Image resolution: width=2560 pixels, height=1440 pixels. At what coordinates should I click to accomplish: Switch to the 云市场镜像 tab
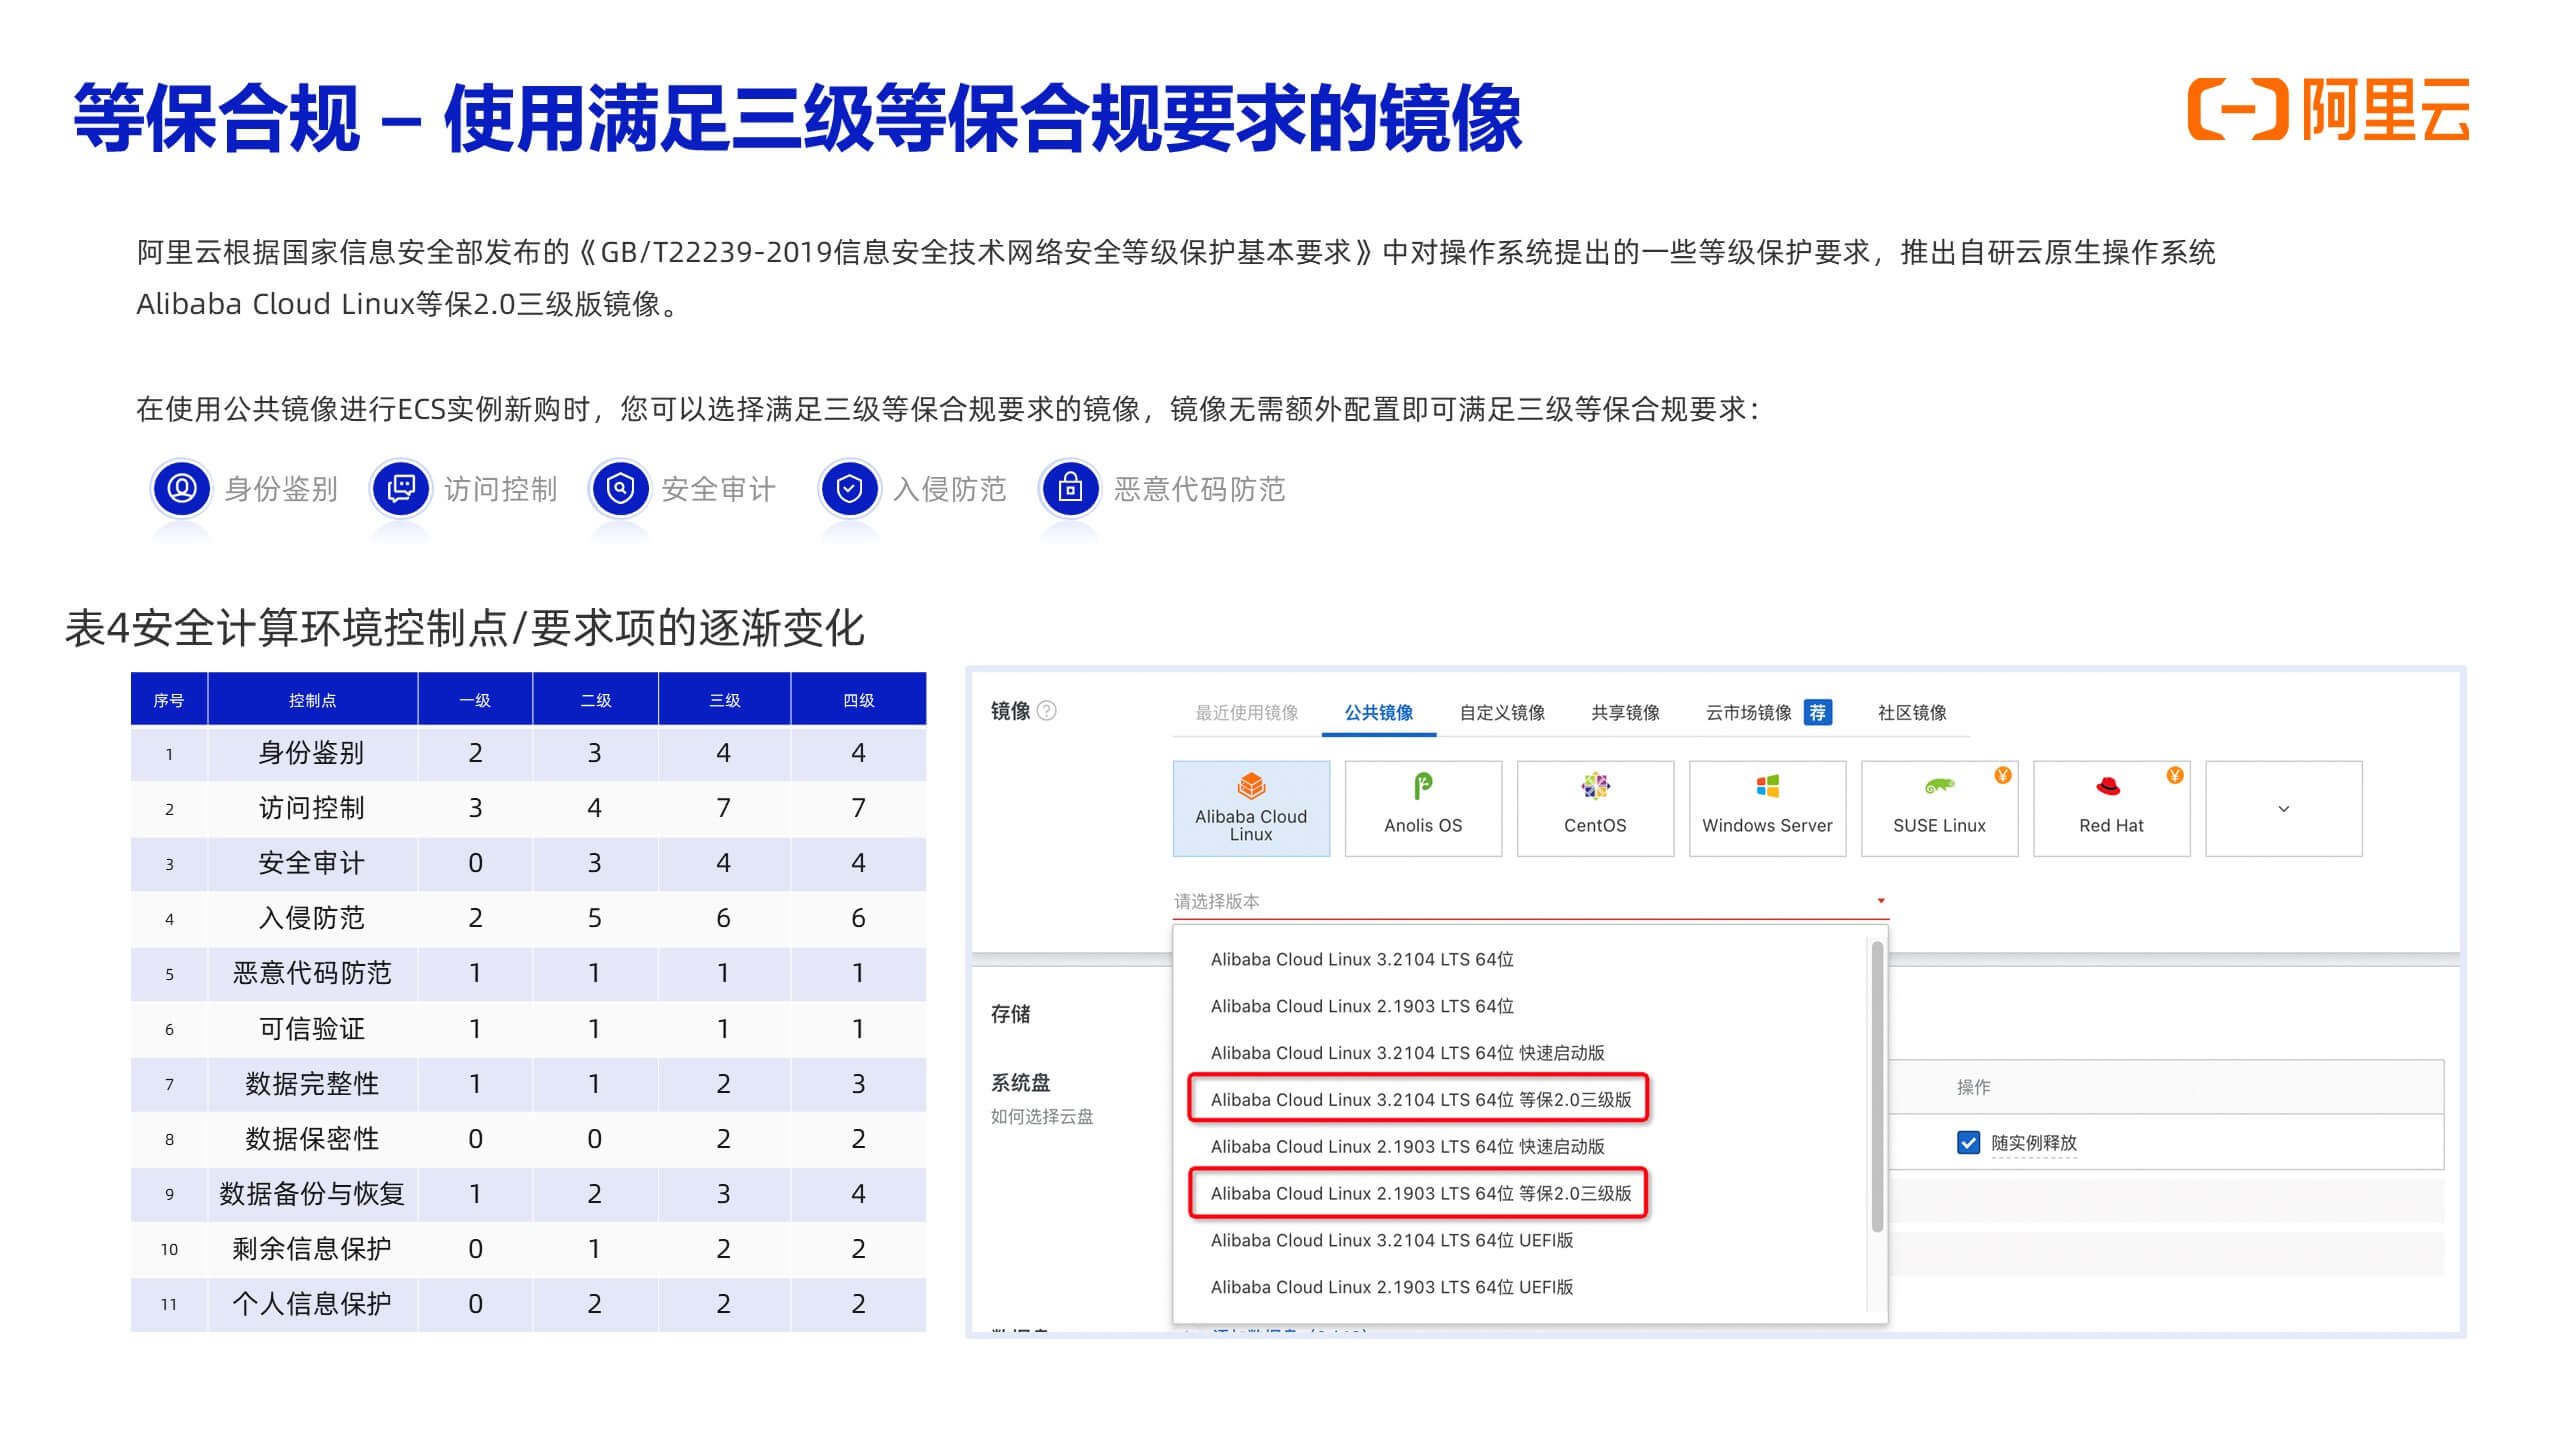click(1748, 712)
